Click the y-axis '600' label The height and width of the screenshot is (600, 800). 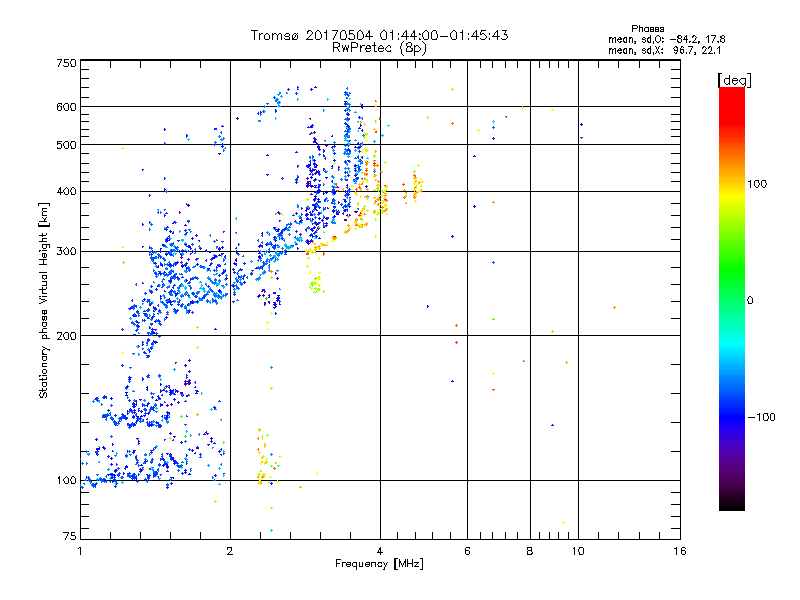[x=67, y=107]
